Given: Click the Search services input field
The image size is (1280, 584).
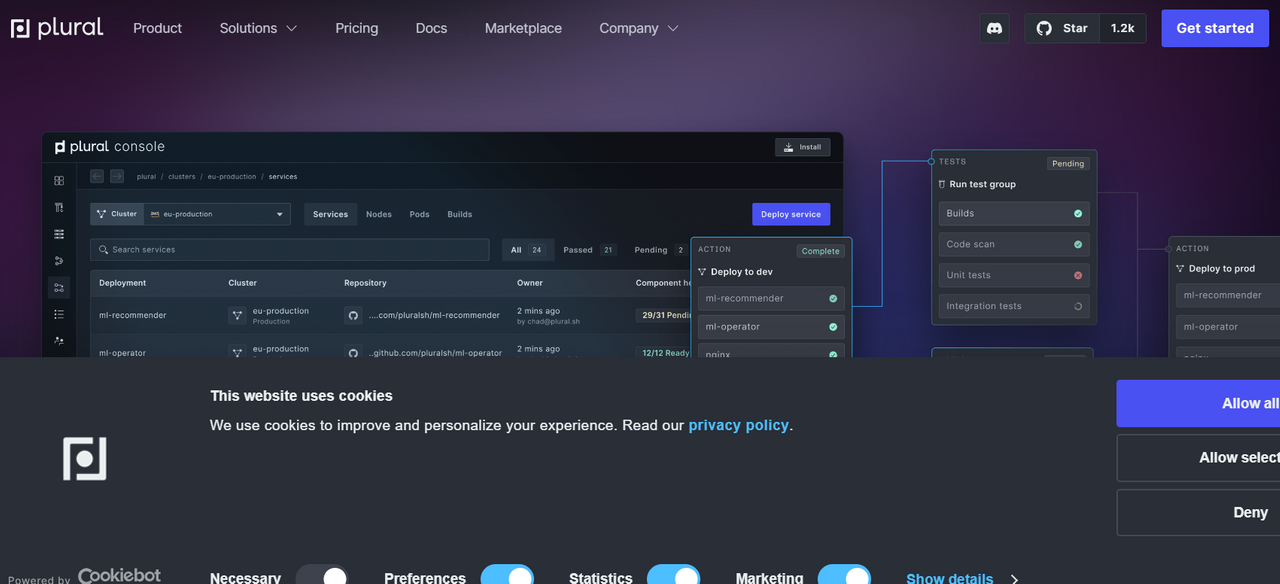Looking at the screenshot, I should (x=290, y=250).
